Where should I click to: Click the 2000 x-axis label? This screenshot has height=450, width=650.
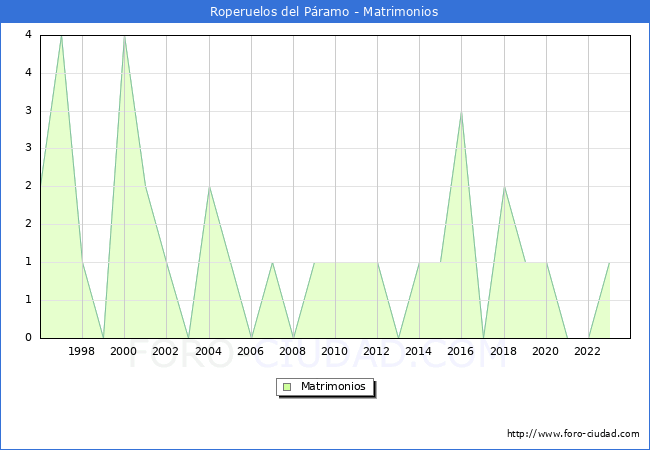(x=123, y=351)
